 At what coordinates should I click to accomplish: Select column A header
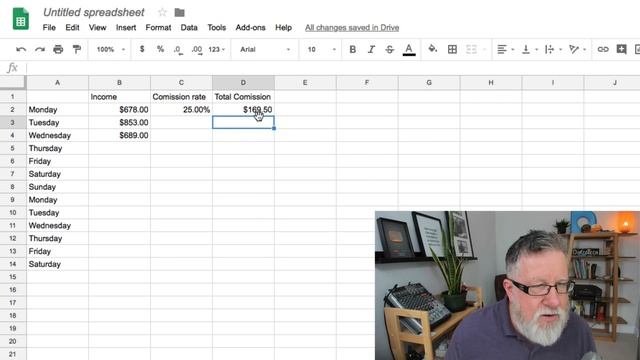[57, 82]
